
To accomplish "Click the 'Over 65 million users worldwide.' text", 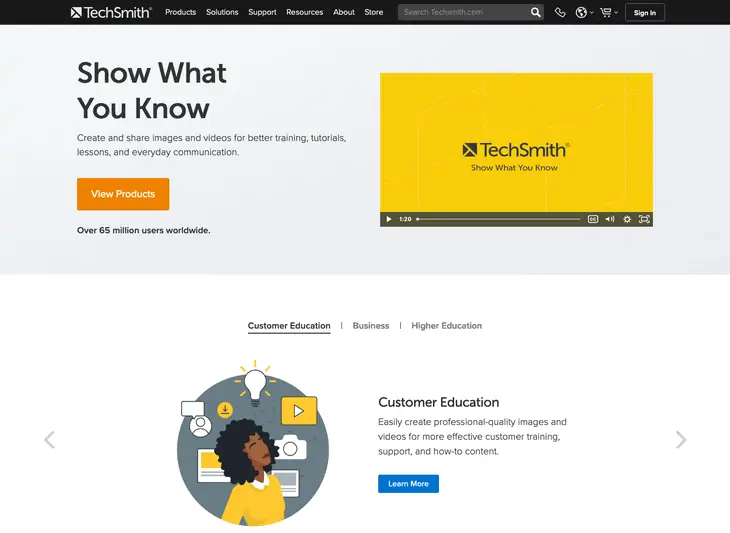I will pyautogui.click(x=143, y=230).
